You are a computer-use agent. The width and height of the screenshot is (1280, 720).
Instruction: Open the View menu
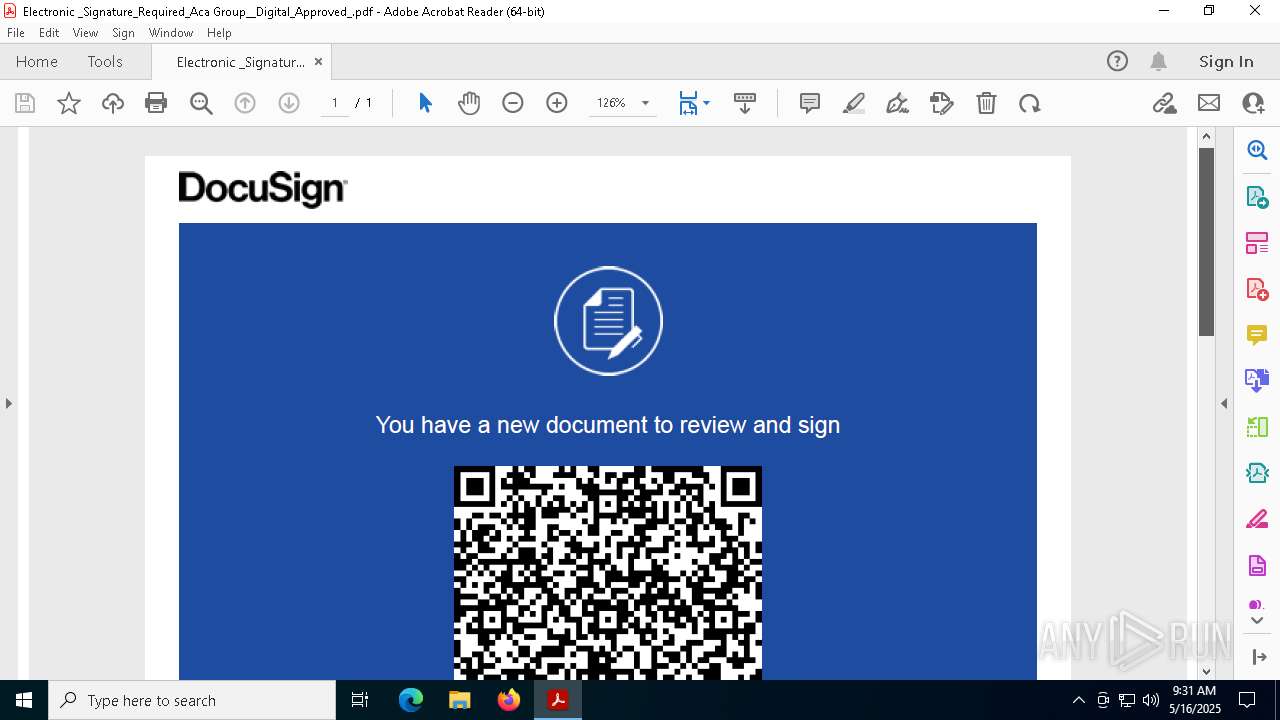85,33
